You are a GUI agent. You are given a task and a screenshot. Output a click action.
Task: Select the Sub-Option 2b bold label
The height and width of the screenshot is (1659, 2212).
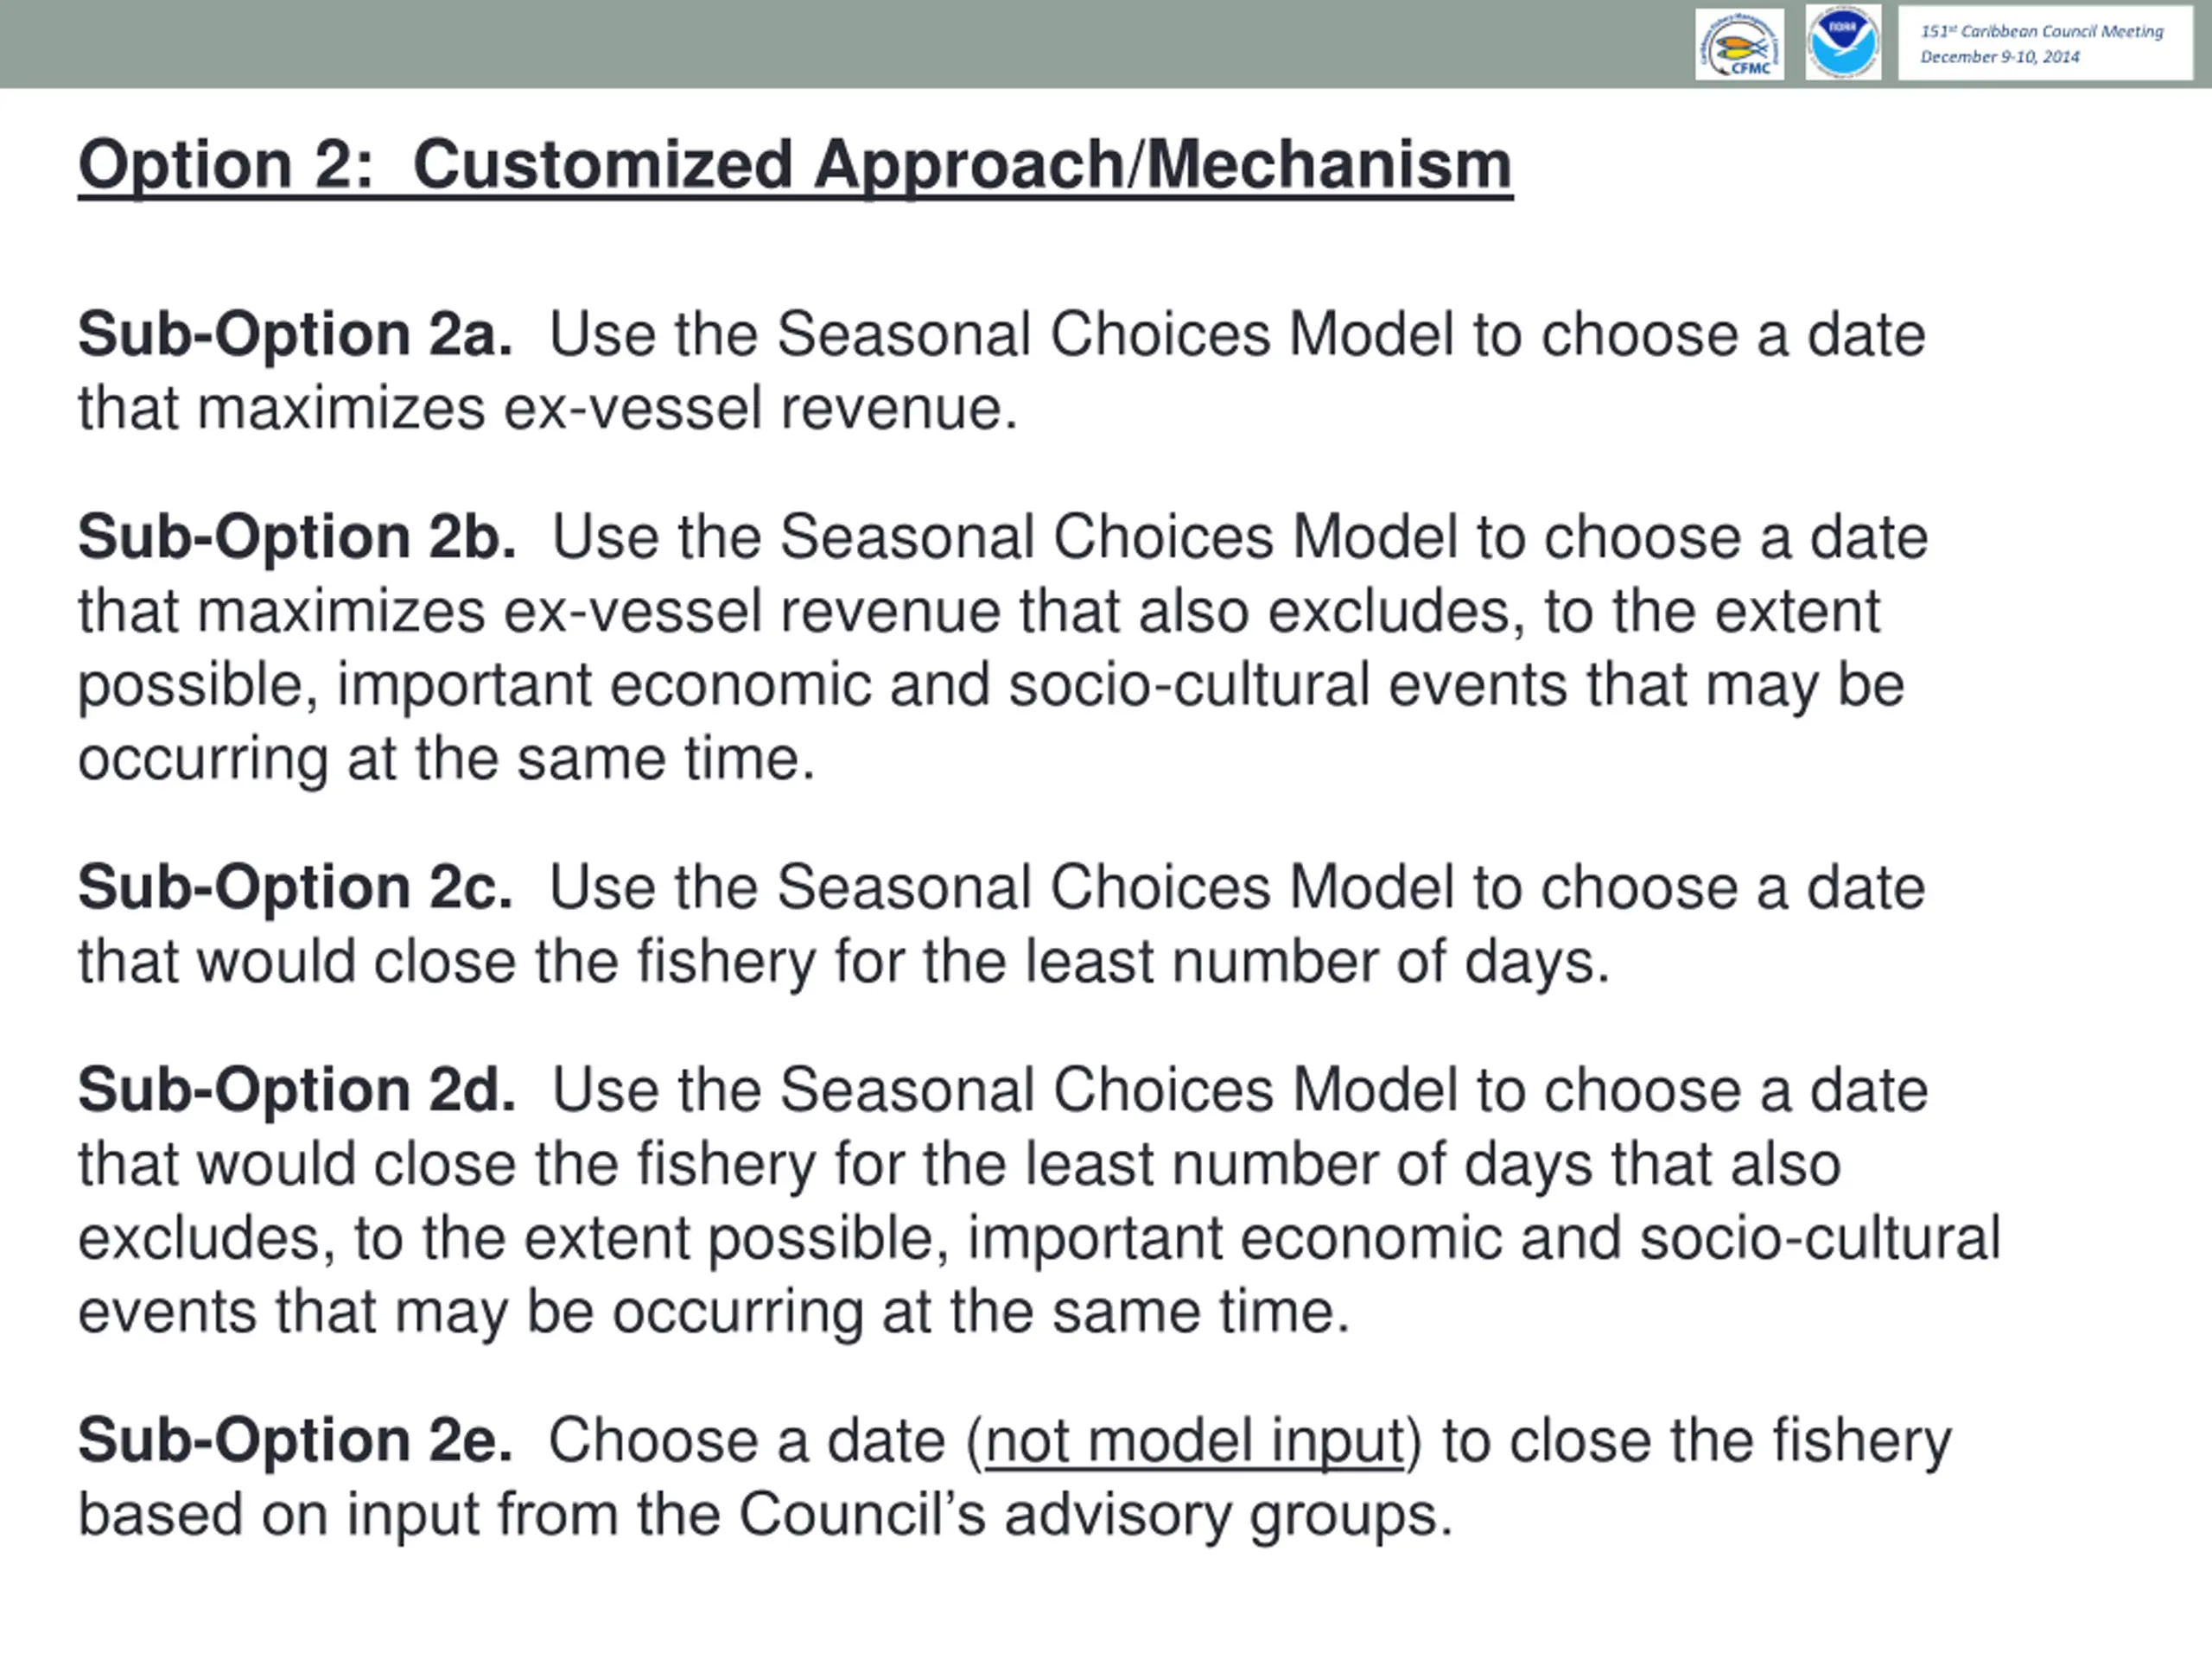point(297,537)
